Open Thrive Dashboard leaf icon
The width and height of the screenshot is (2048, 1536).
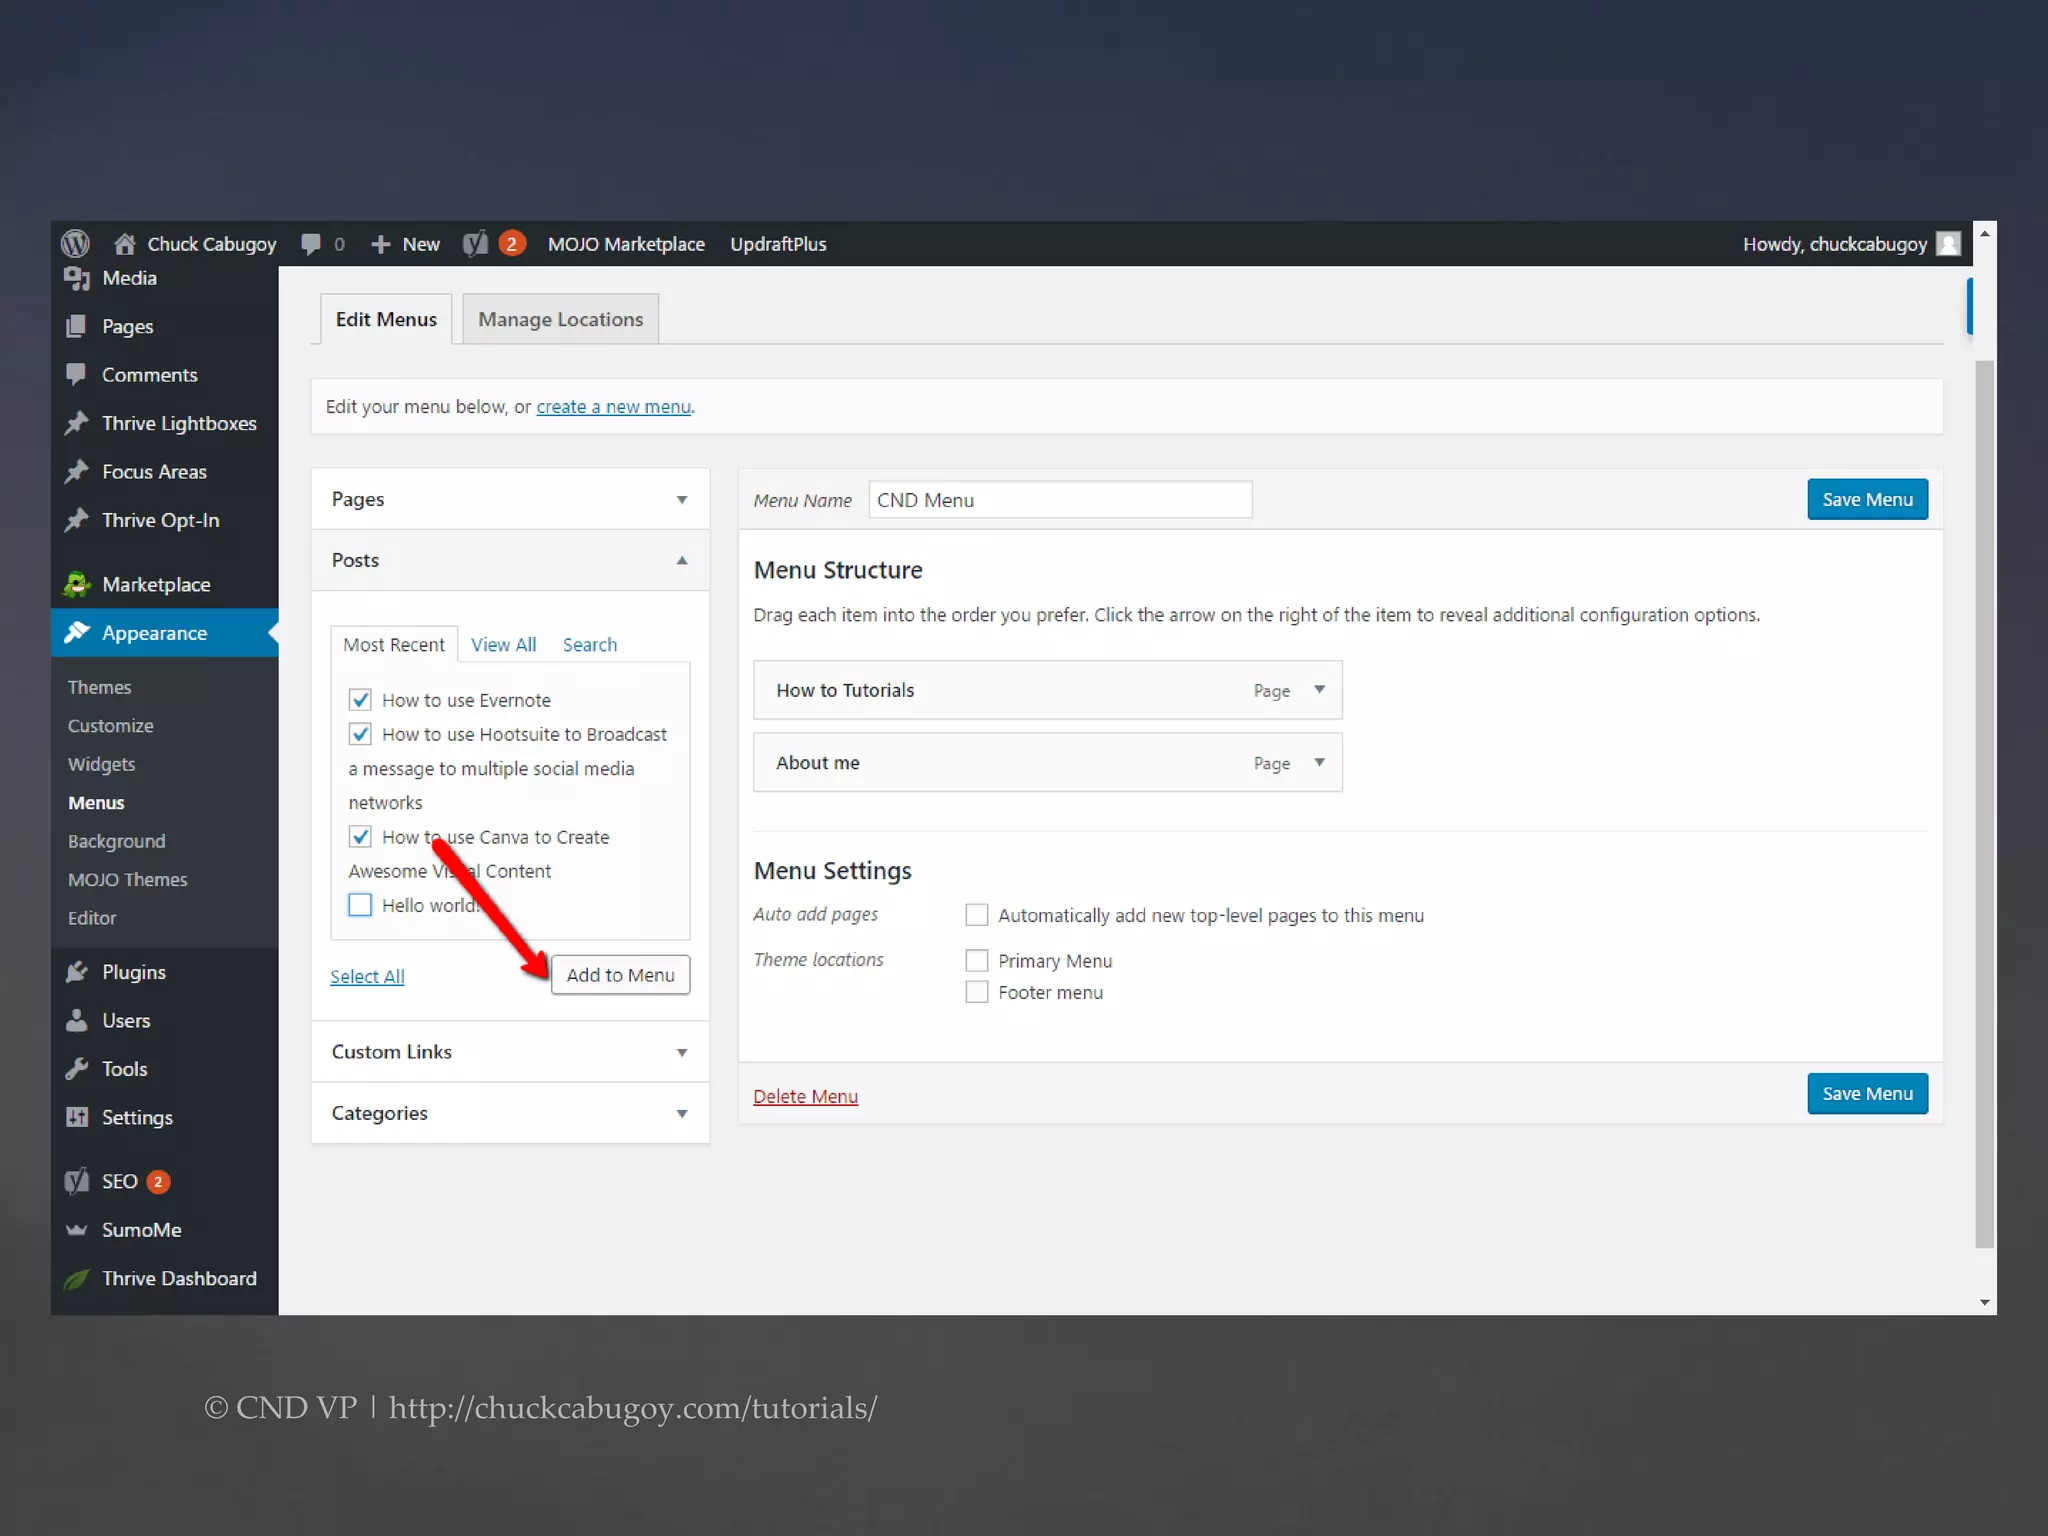[x=77, y=1278]
